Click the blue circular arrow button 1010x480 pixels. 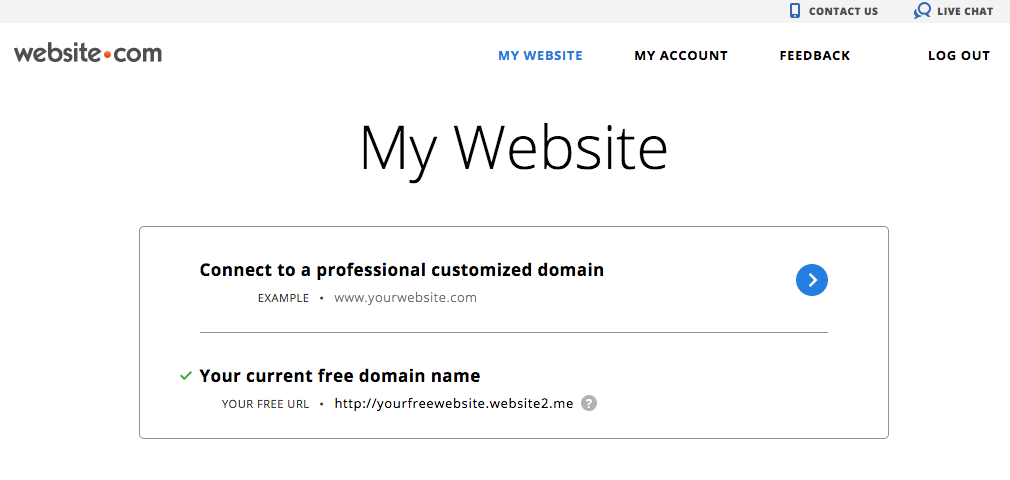812,280
